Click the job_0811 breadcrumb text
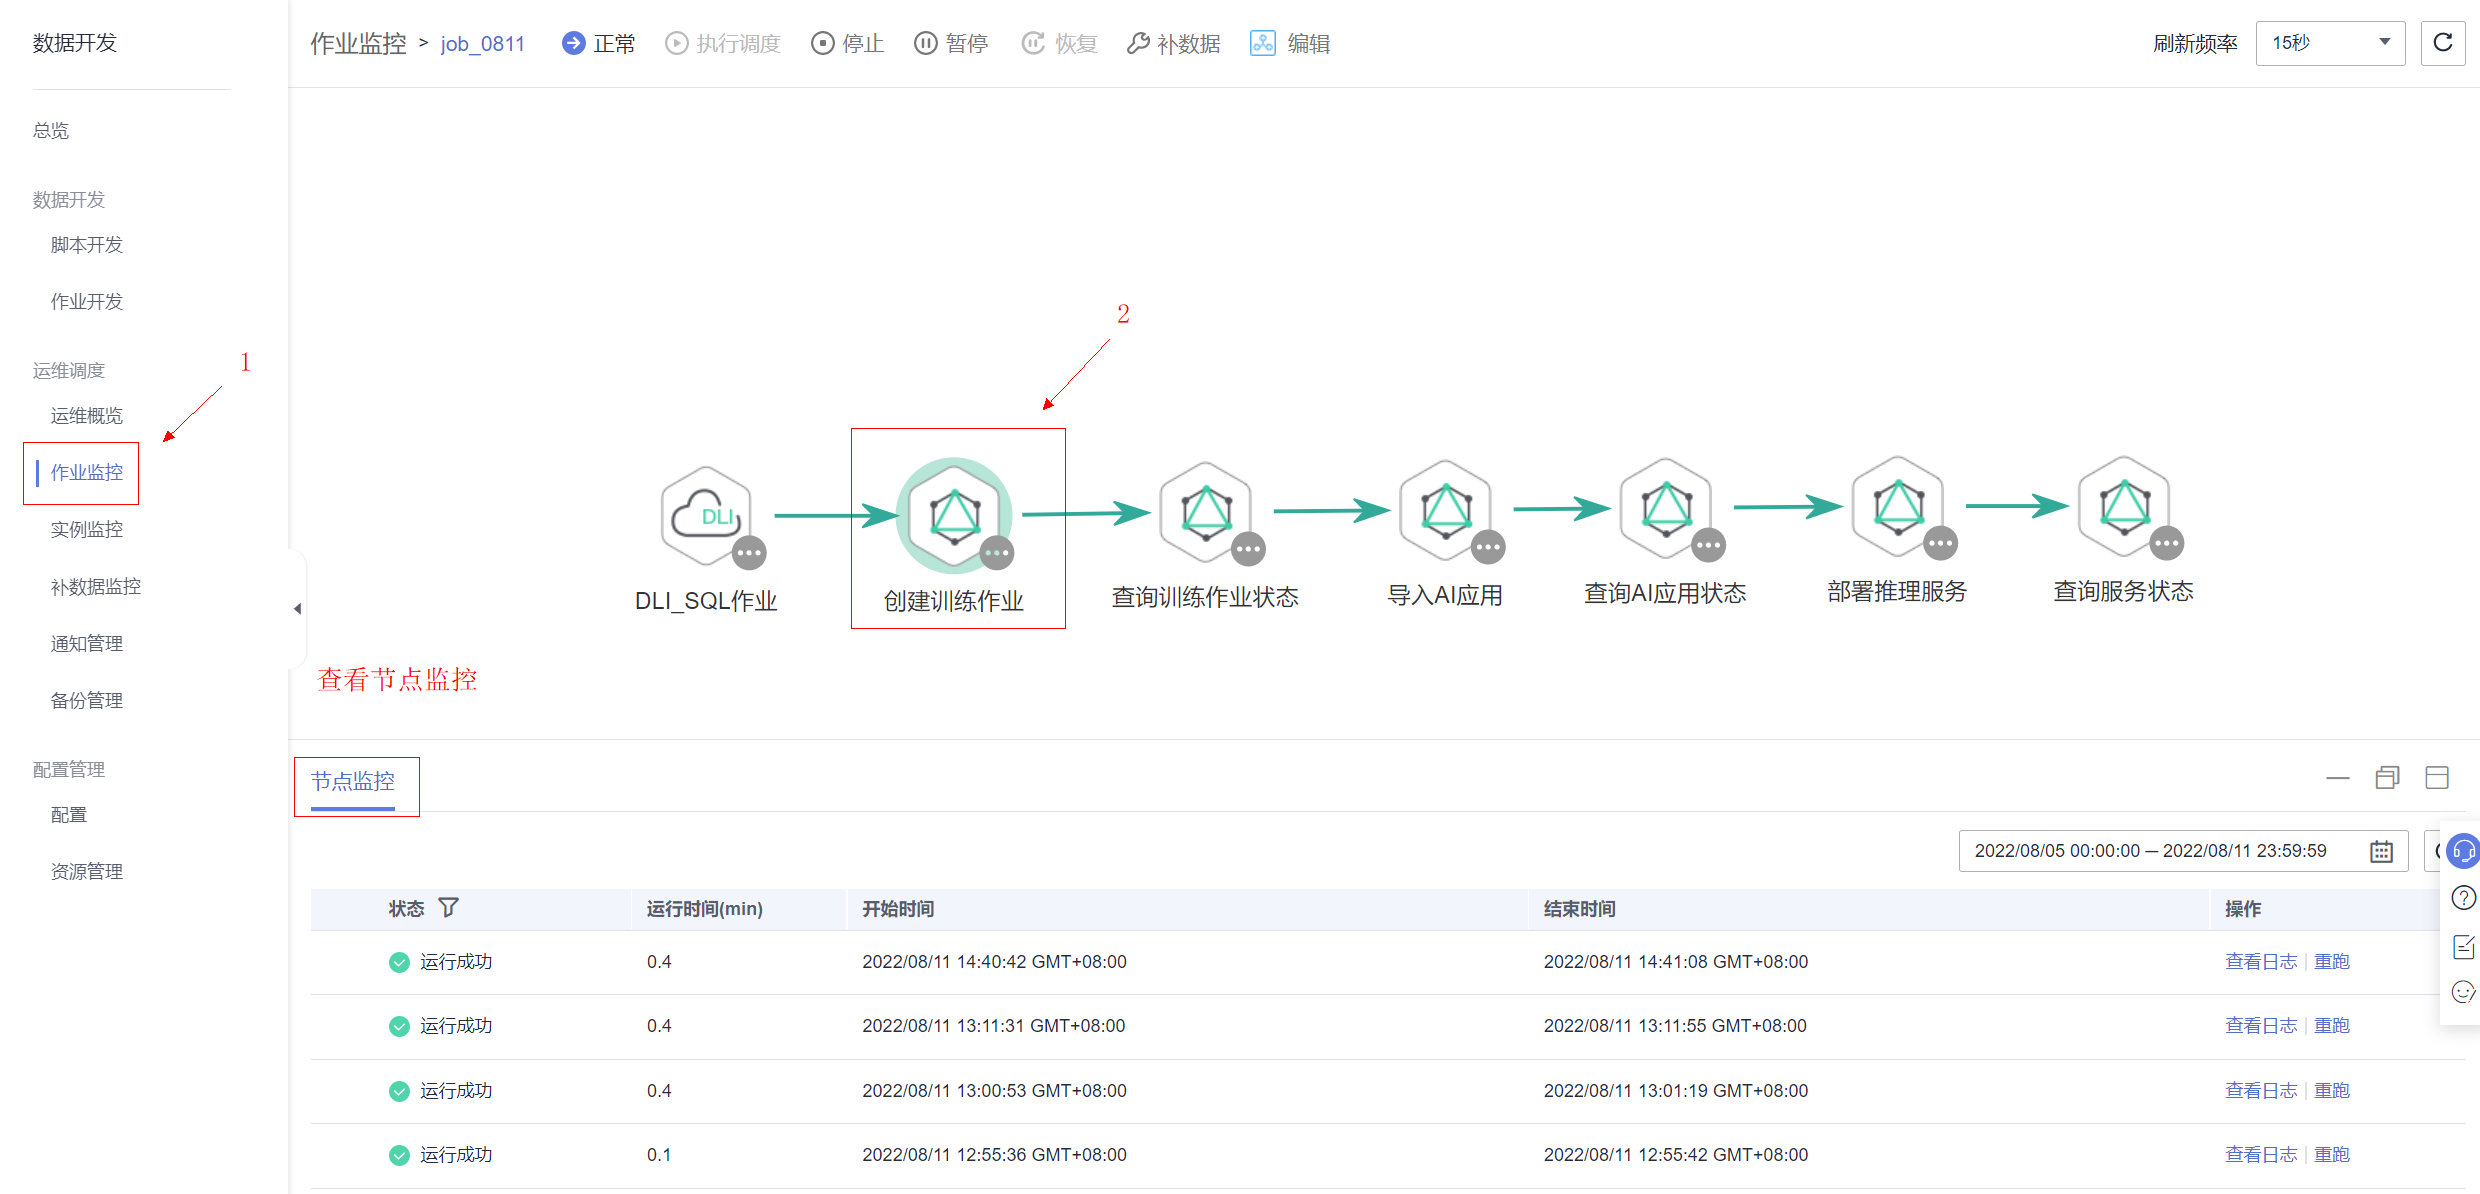2480x1194 pixels. point(482,44)
